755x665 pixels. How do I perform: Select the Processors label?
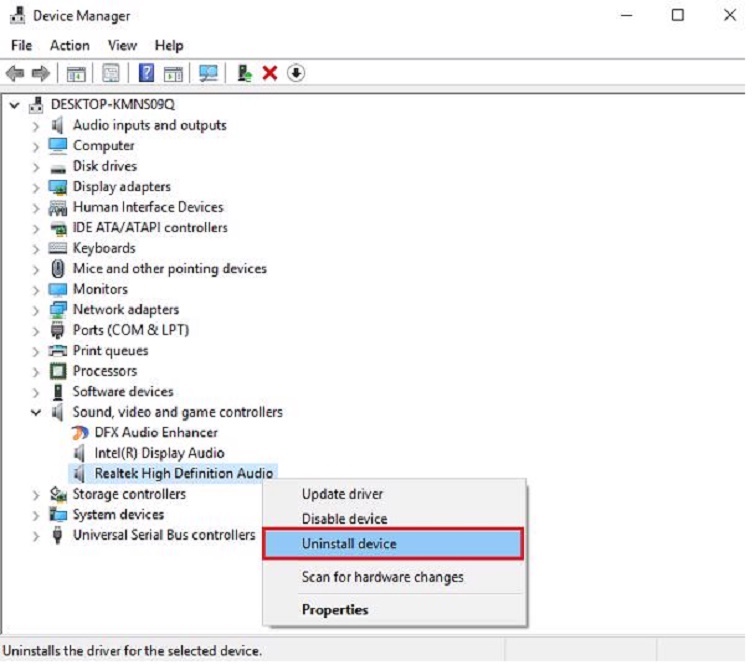click(105, 371)
